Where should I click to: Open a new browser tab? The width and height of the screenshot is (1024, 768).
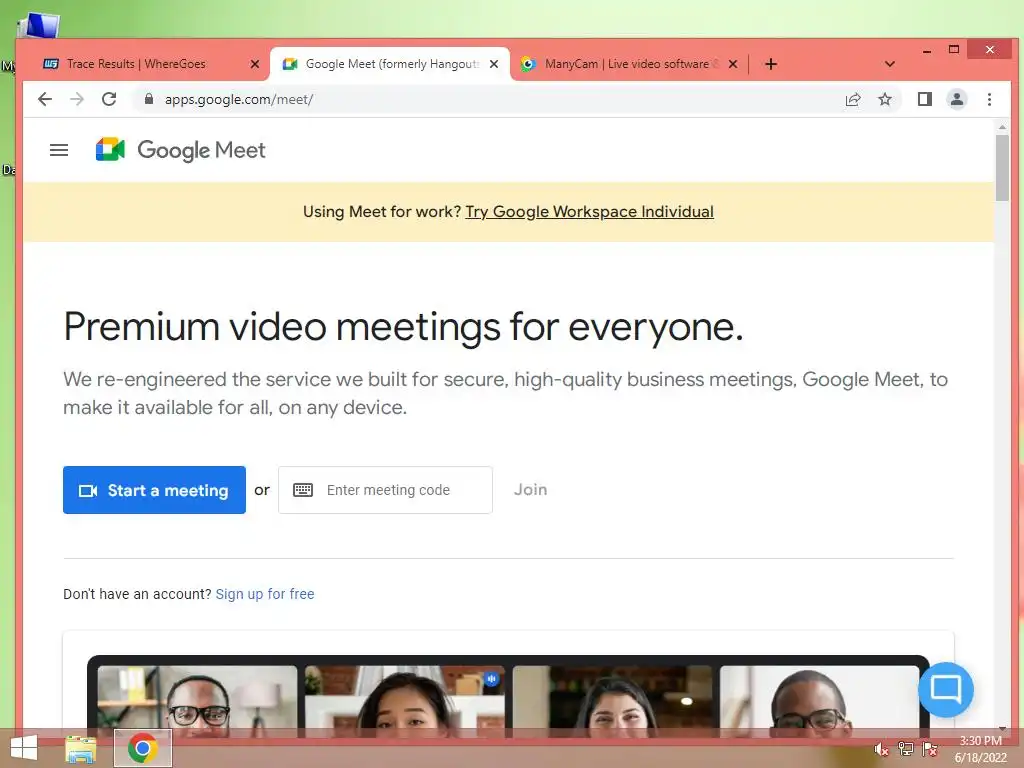771,64
